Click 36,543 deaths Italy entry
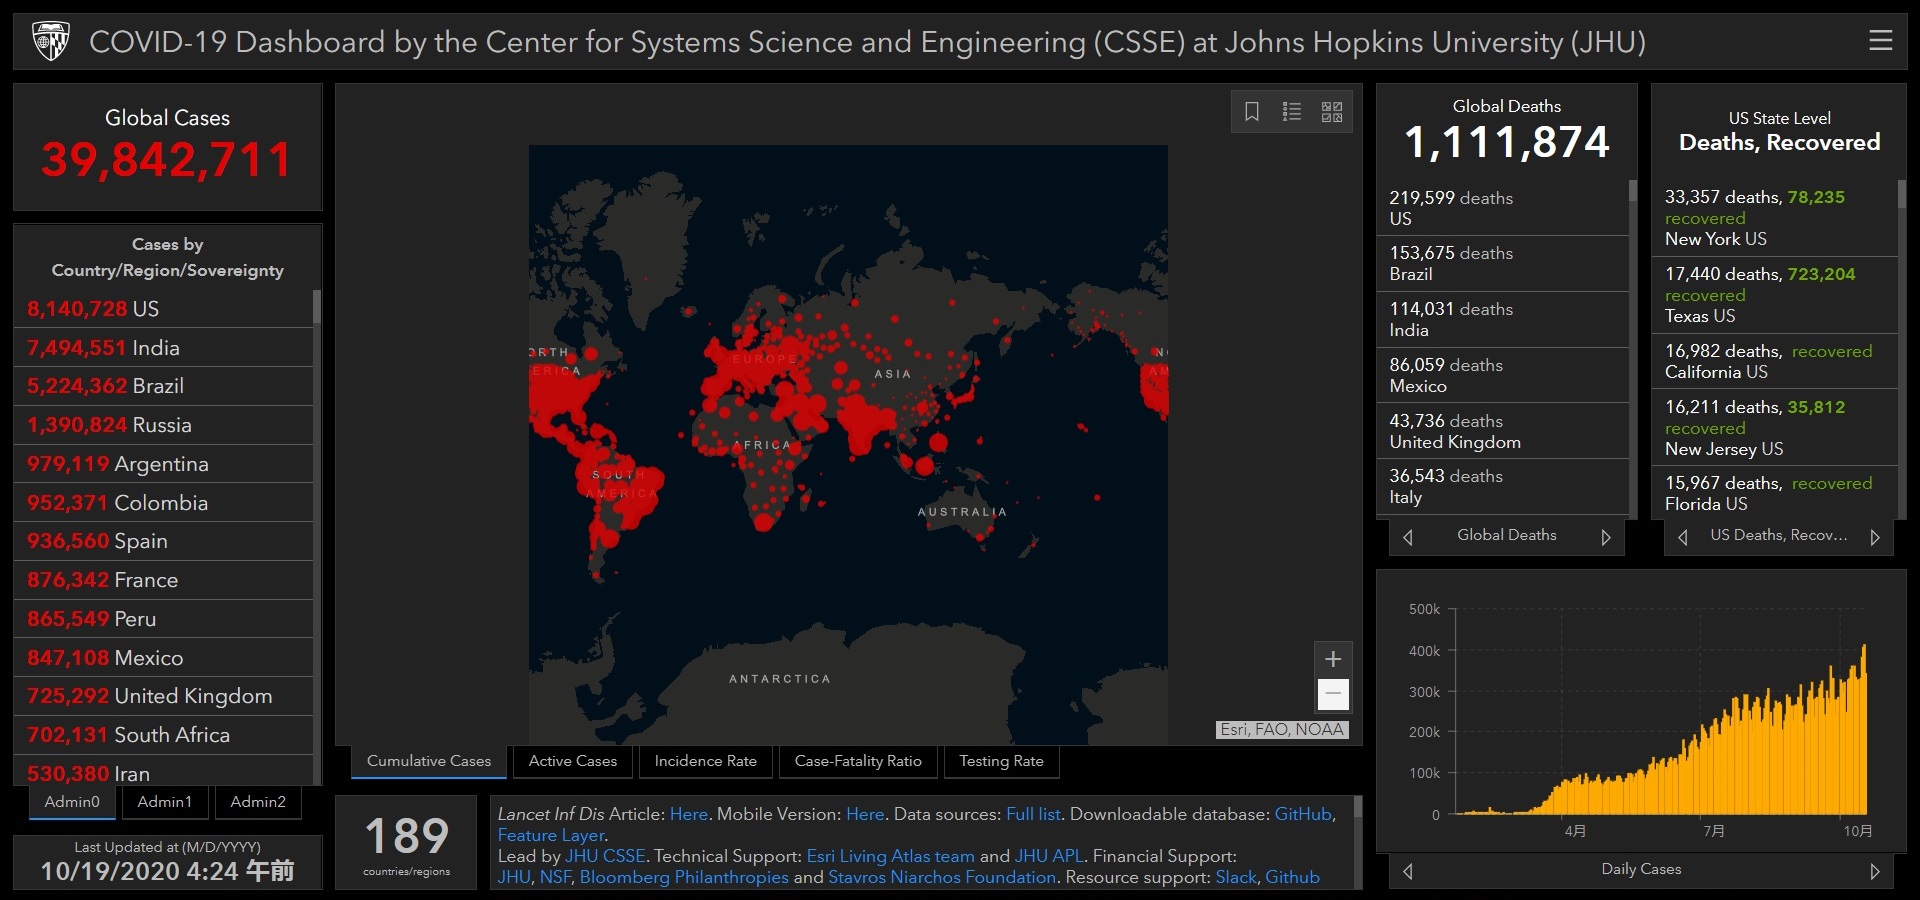 coord(1503,487)
